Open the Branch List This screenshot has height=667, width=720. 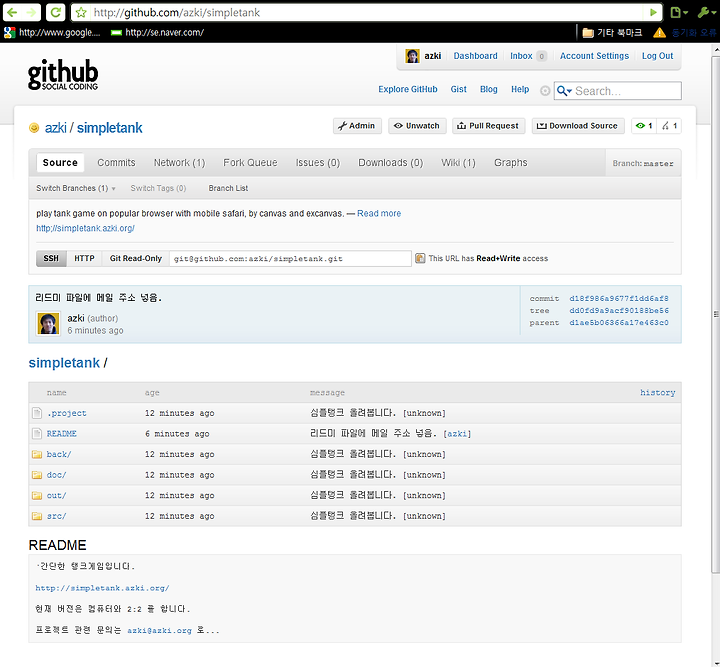228,188
